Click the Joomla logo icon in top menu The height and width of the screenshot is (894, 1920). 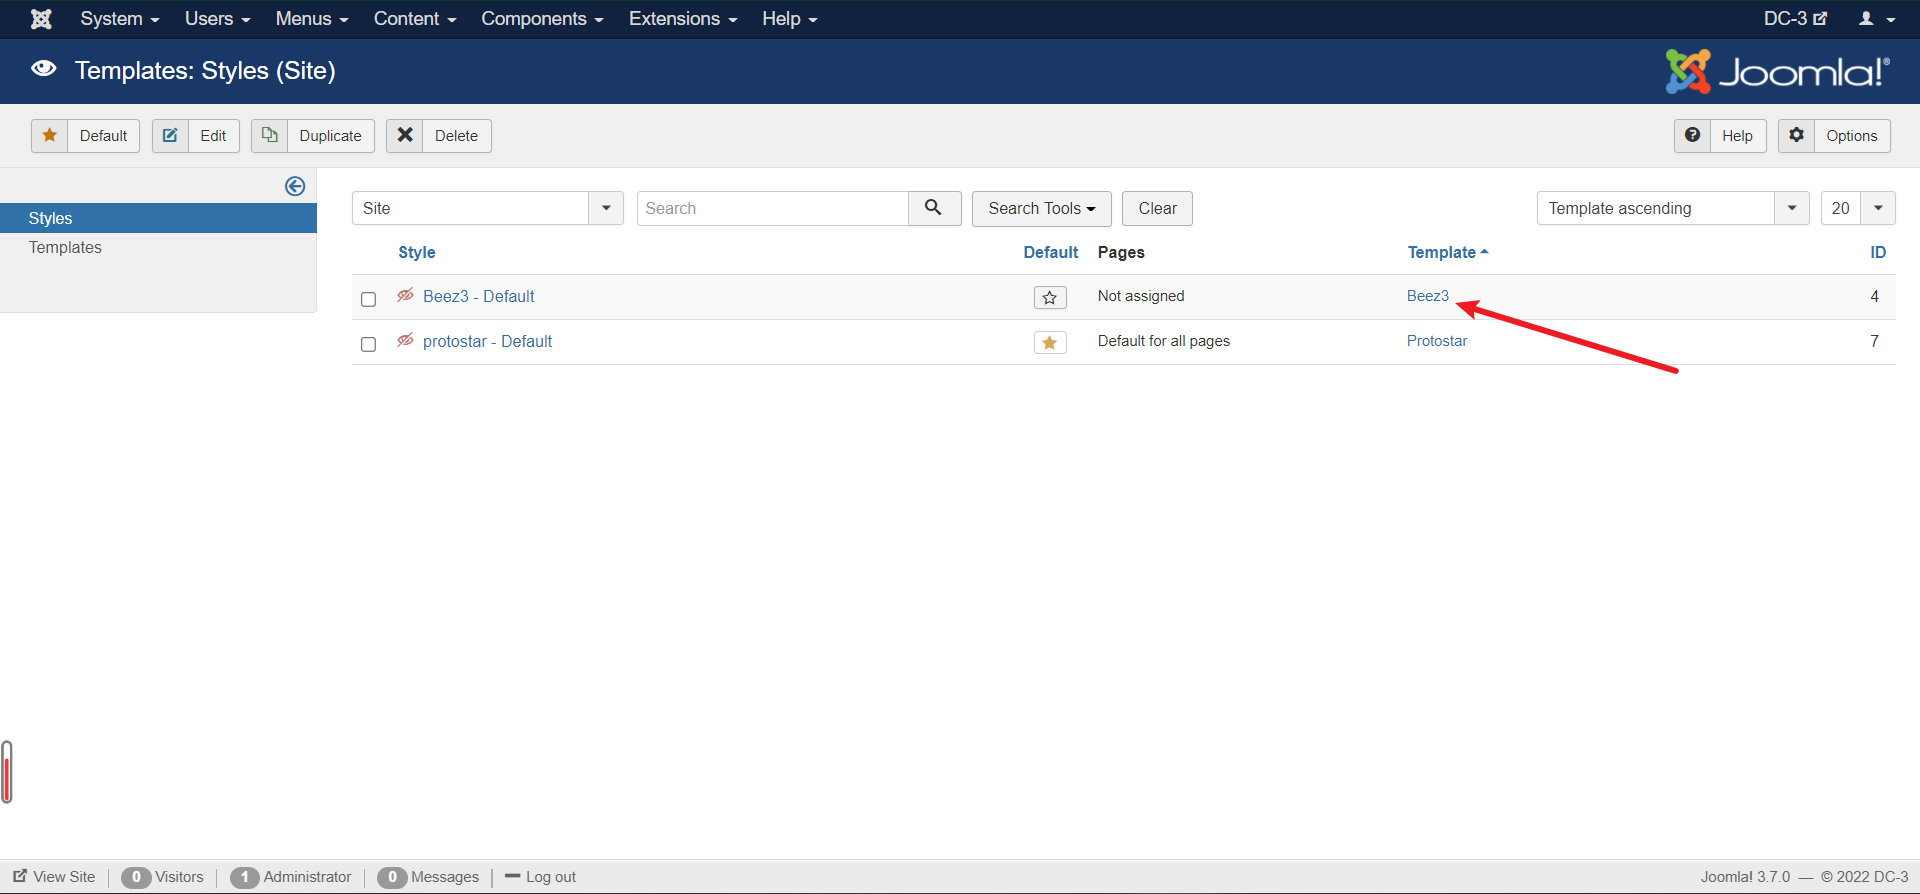41,19
